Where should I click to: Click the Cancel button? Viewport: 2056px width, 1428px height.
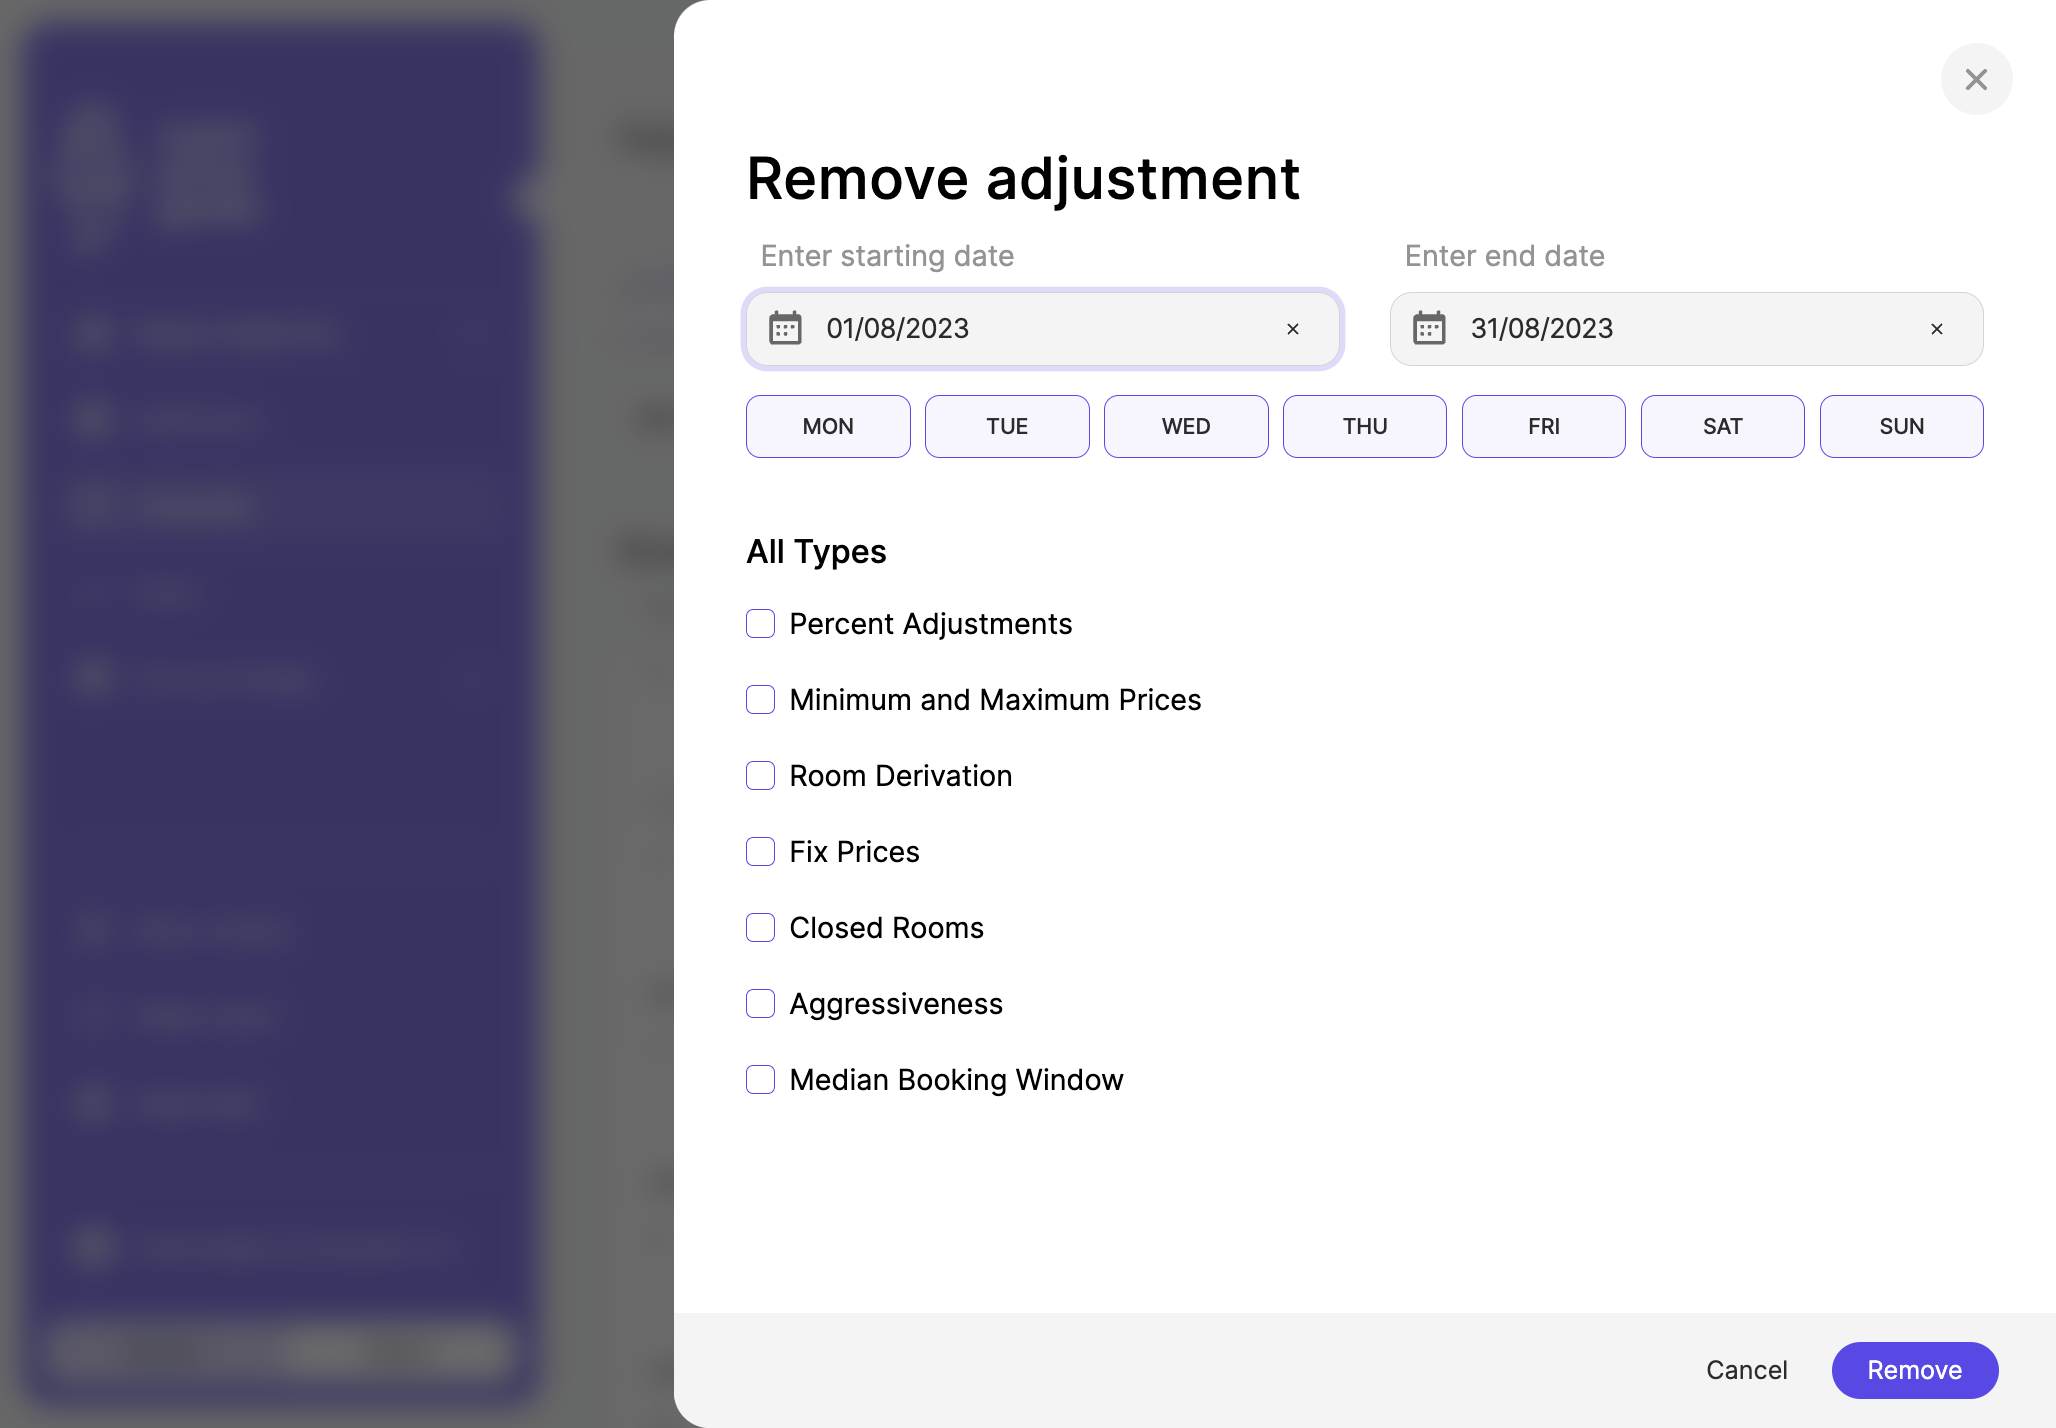[x=1746, y=1370]
